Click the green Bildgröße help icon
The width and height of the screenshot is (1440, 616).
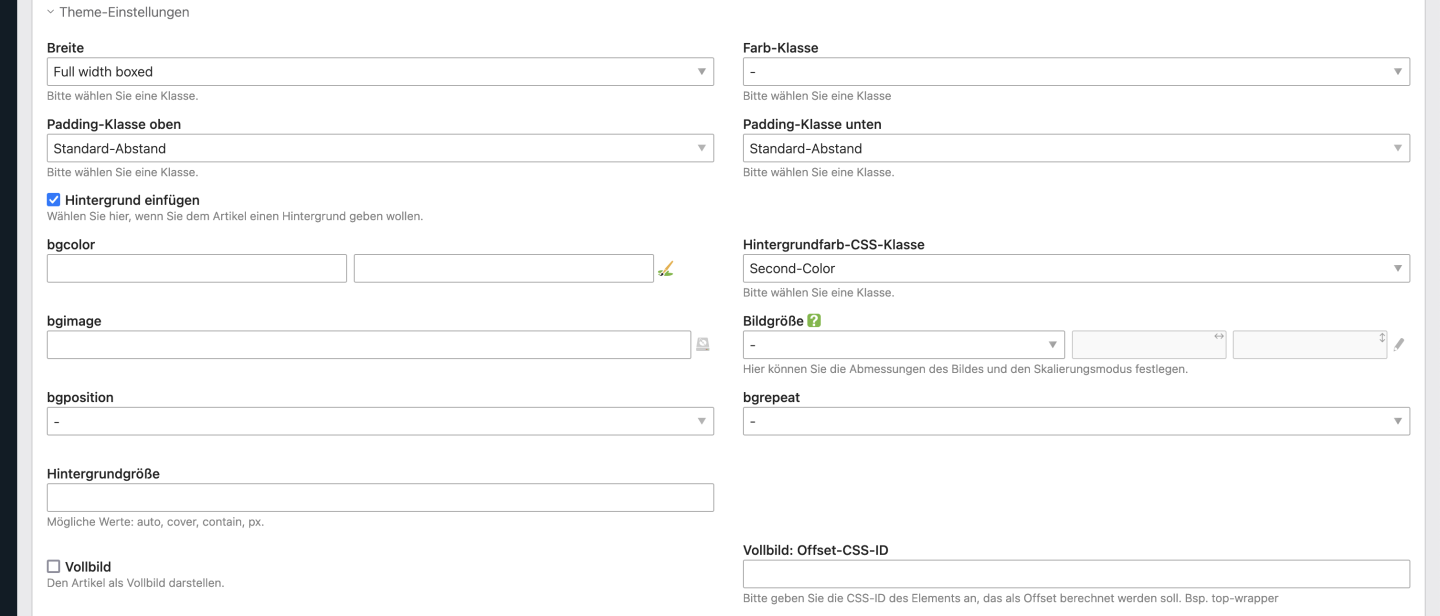click(814, 321)
